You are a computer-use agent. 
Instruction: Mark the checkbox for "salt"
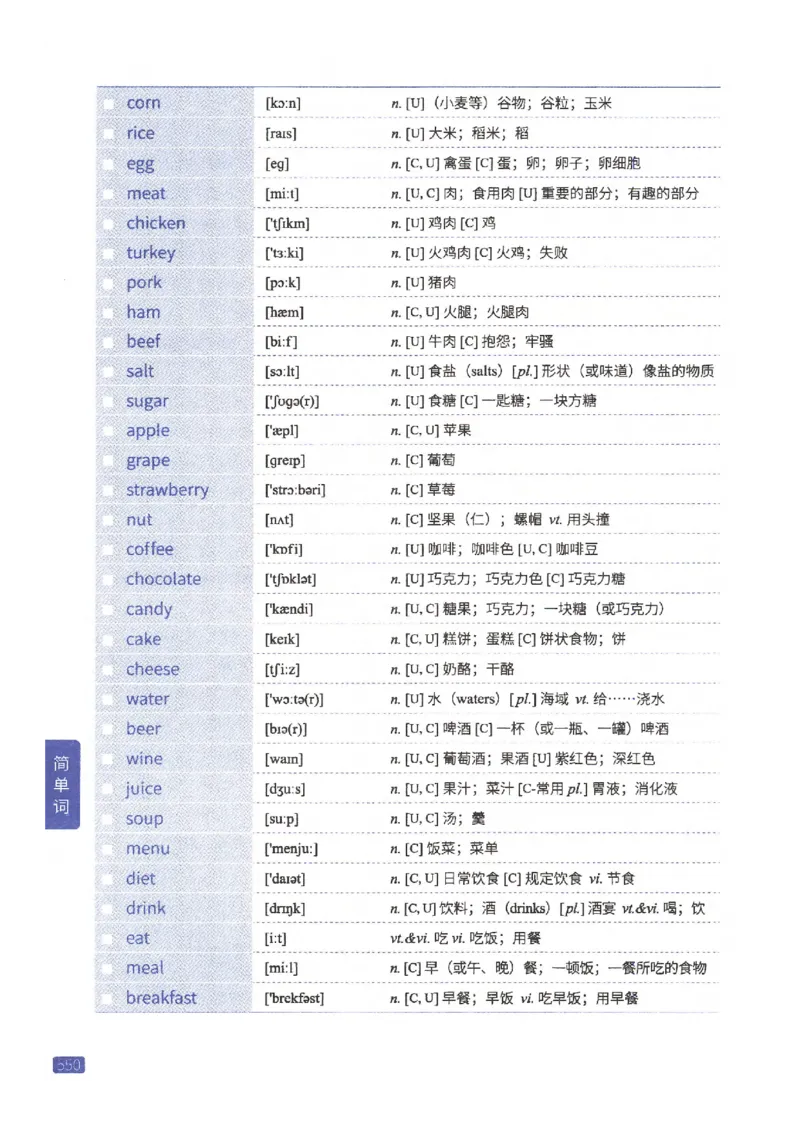(108, 371)
